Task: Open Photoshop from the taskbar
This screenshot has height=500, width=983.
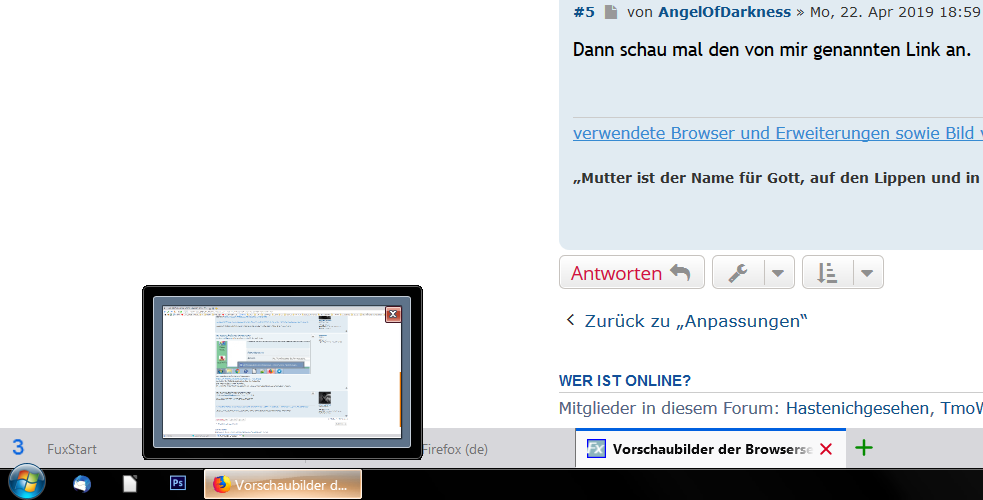Action: (178, 484)
